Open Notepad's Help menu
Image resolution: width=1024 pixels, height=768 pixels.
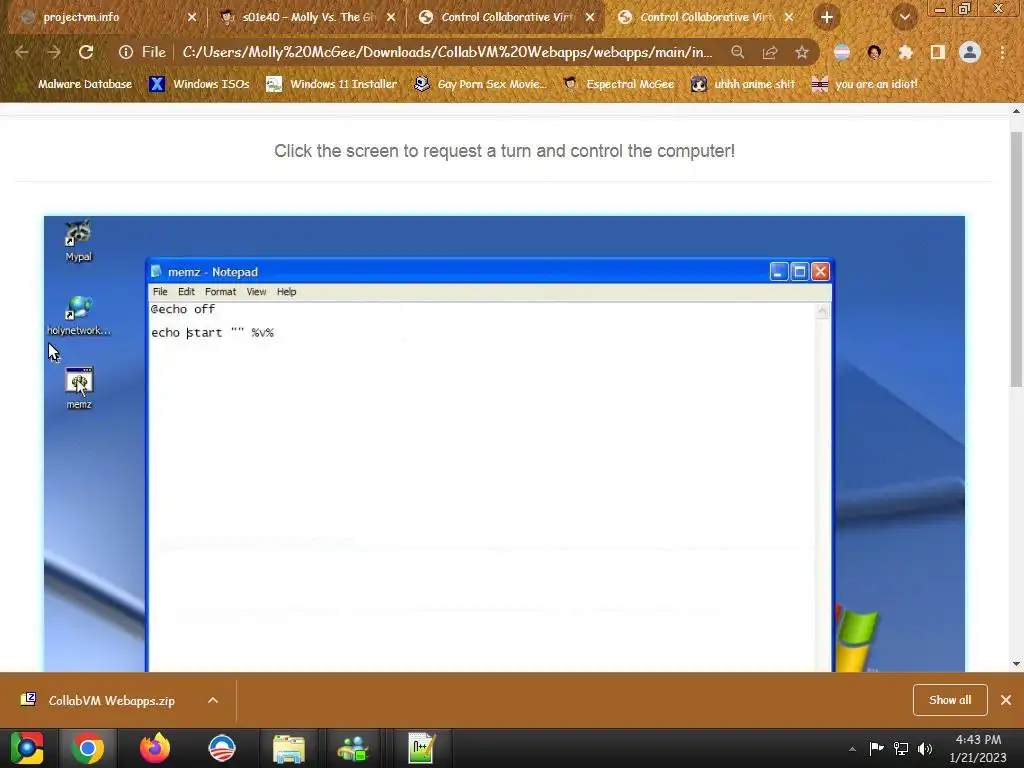[x=286, y=292]
